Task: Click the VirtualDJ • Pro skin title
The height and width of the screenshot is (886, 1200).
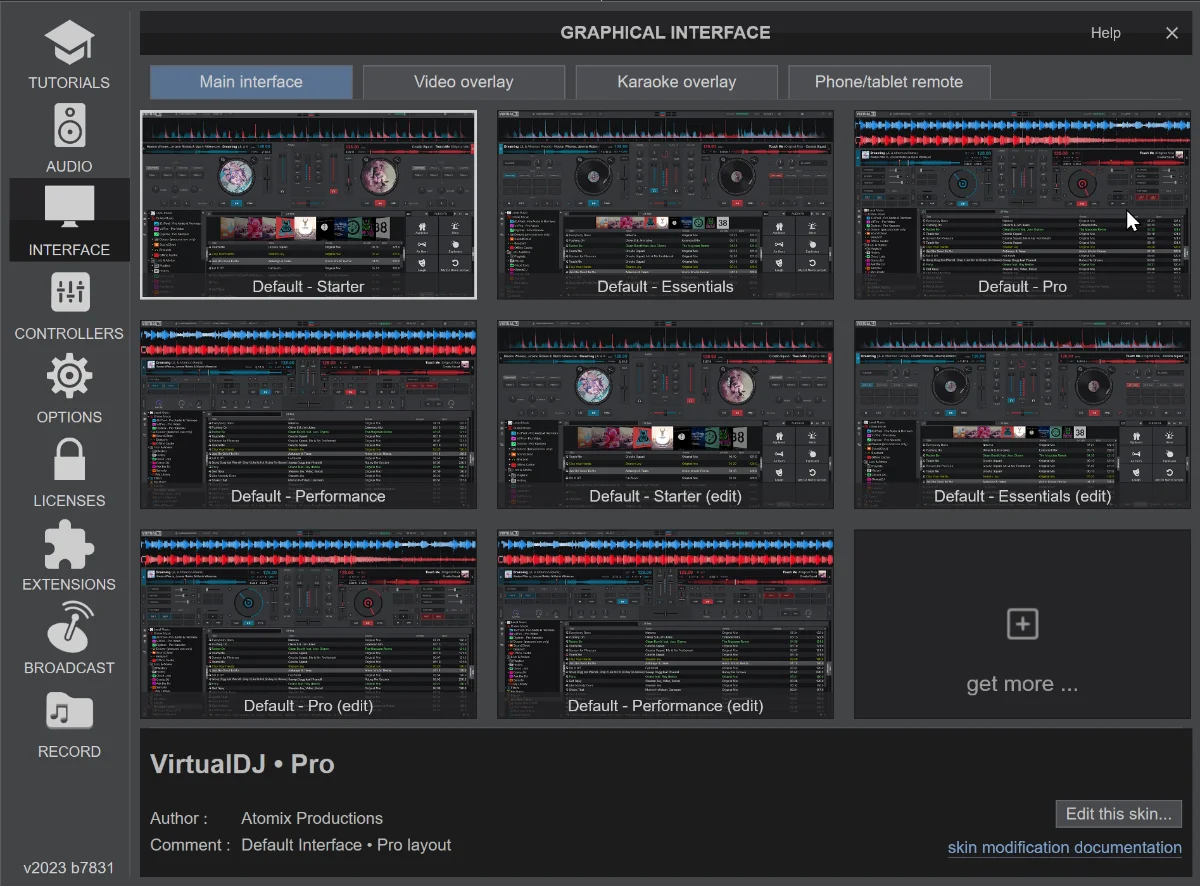Action: tap(242, 764)
